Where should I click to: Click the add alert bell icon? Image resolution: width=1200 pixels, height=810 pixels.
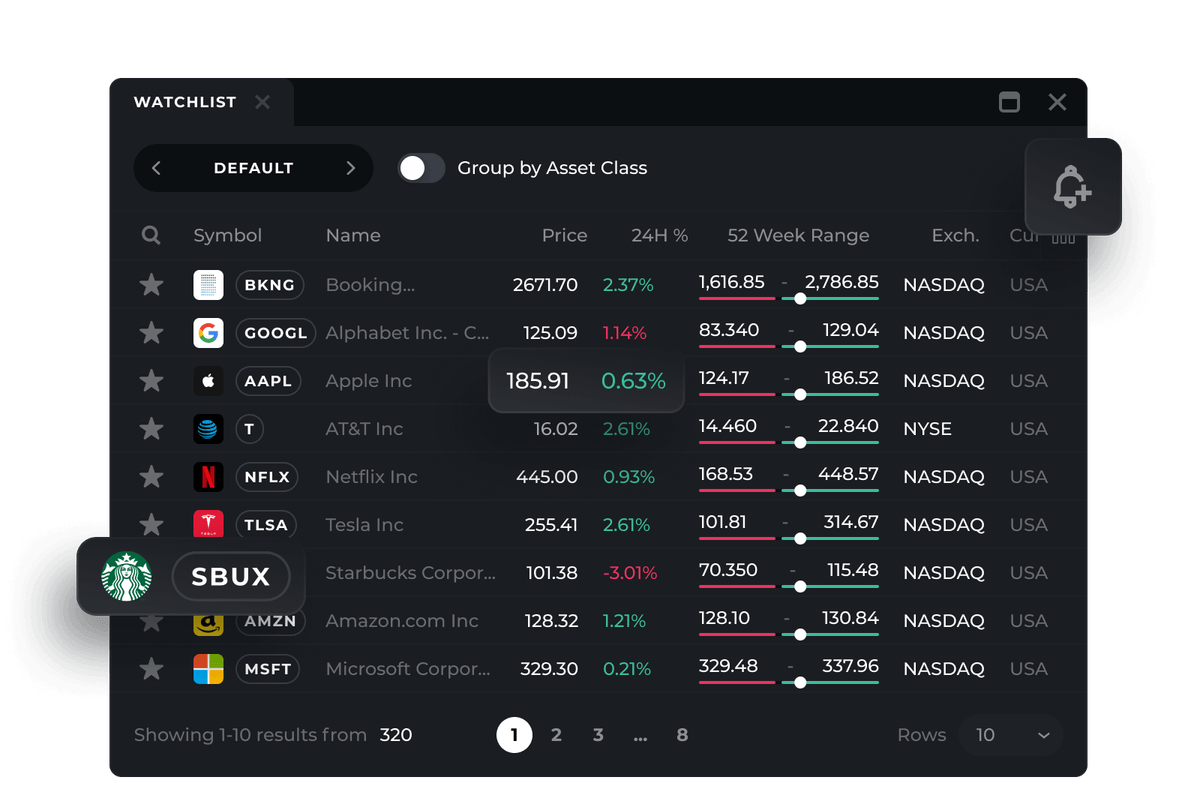pyautogui.click(x=1073, y=187)
